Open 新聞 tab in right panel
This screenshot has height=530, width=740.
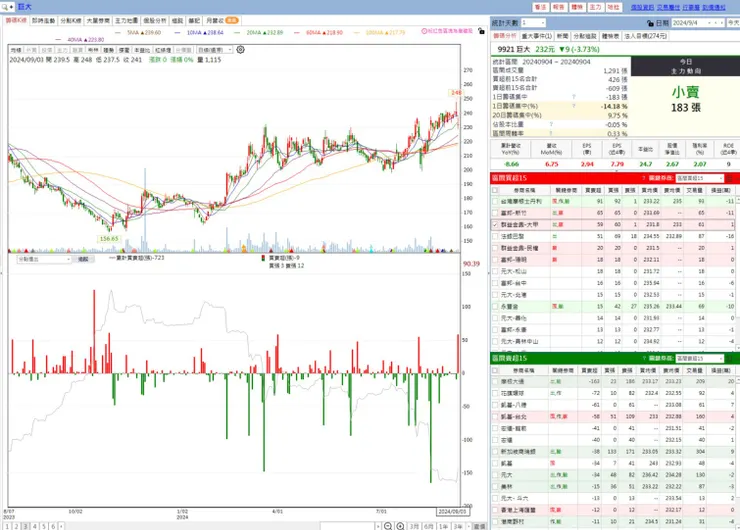(562, 36)
